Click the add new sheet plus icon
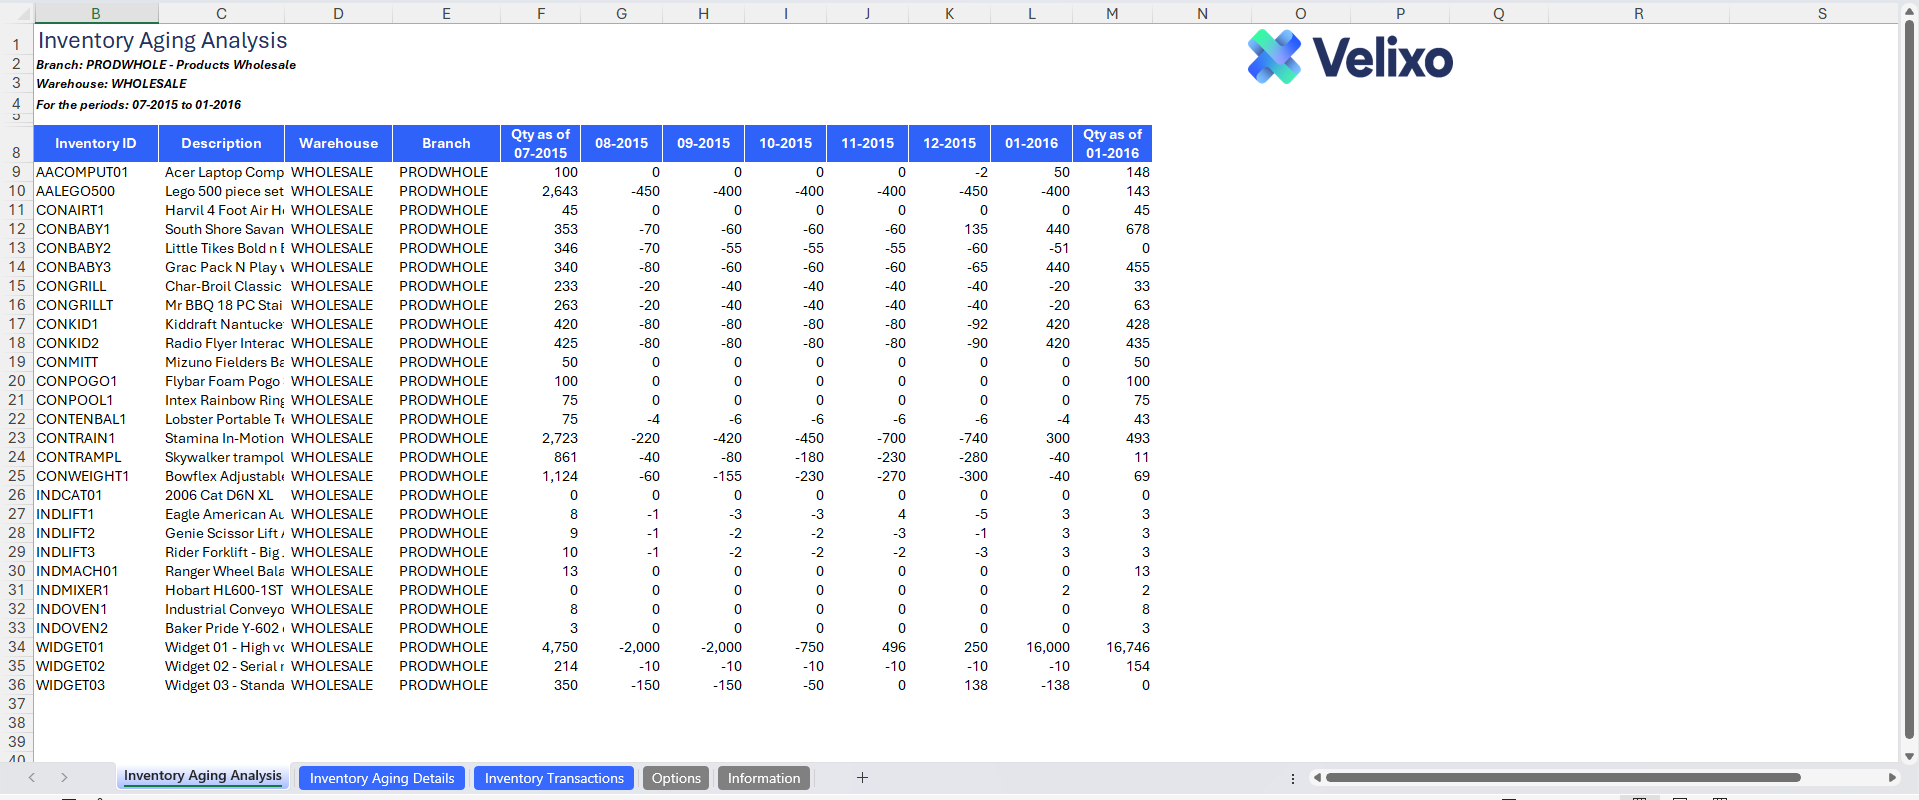The image size is (1919, 800). click(862, 777)
